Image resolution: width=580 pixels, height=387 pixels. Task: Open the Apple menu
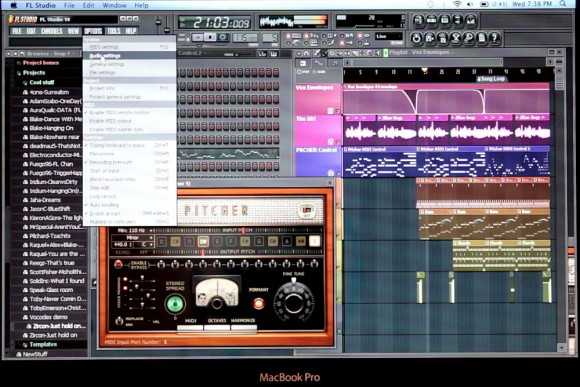tap(13, 5)
